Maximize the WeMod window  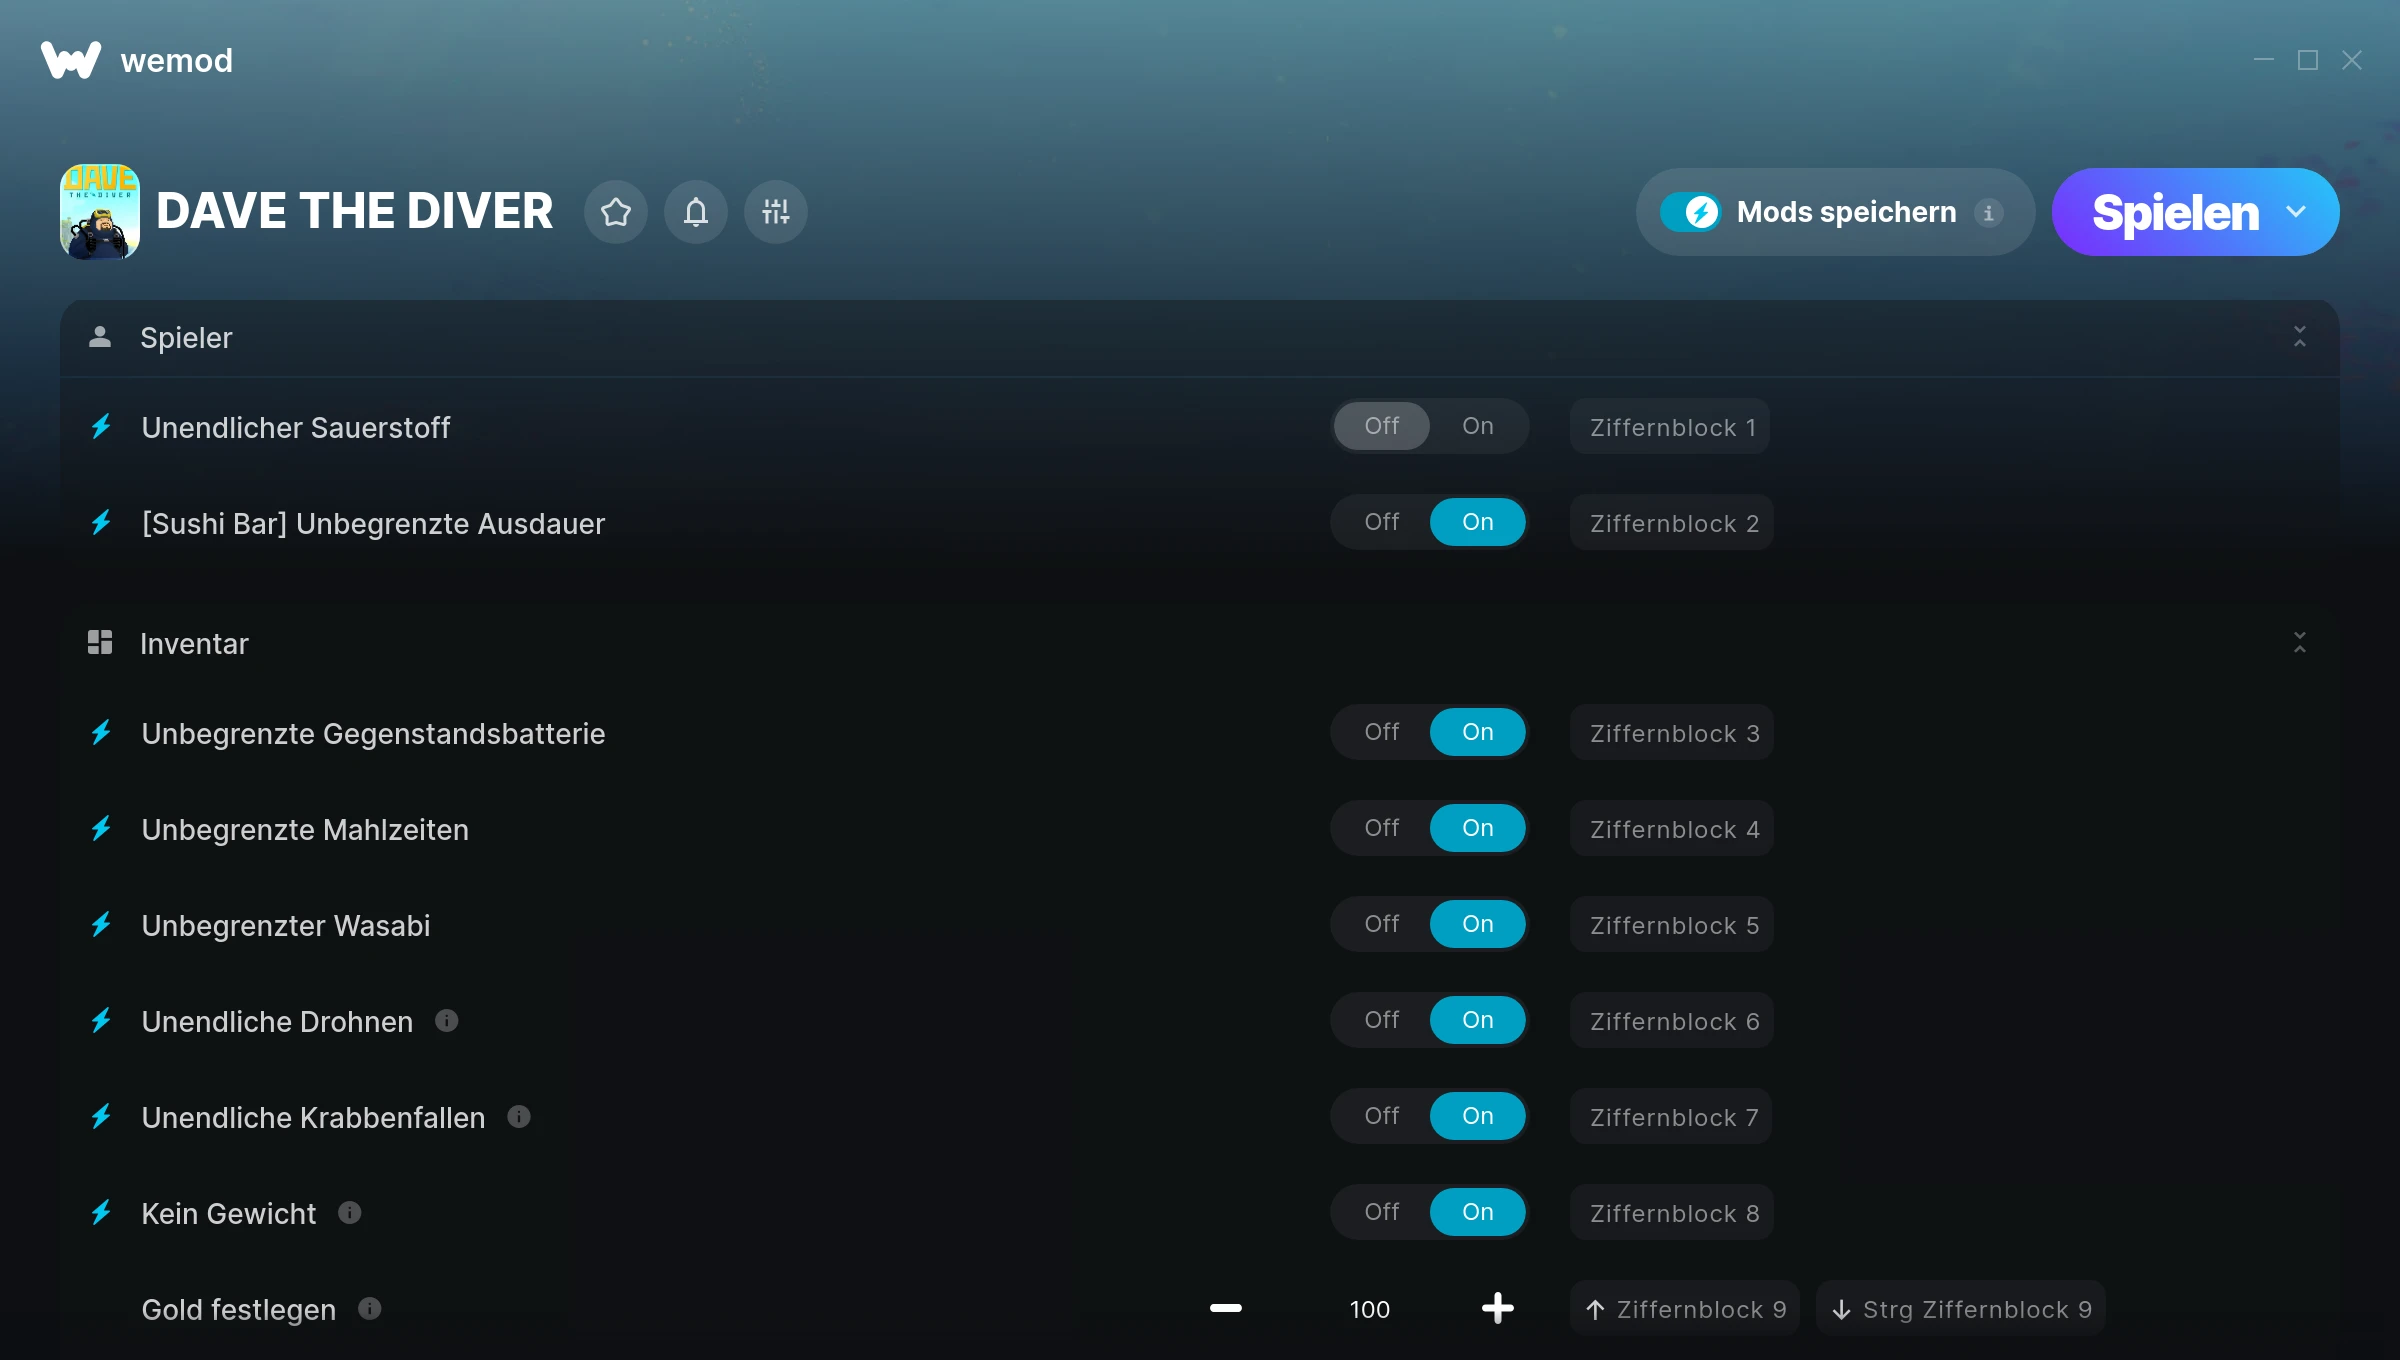pyautogui.click(x=2308, y=60)
